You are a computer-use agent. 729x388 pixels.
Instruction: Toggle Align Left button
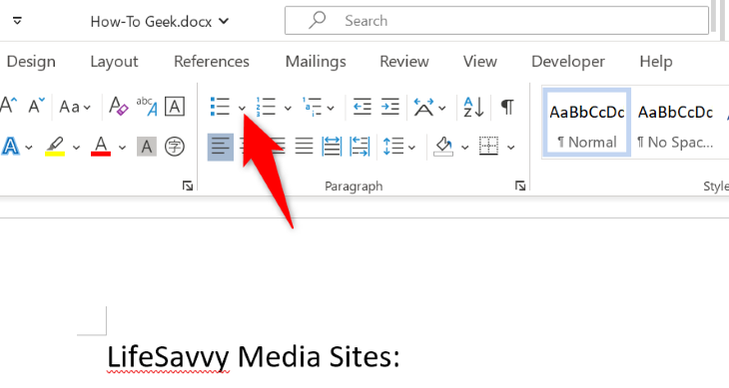[x=220, y=147]
